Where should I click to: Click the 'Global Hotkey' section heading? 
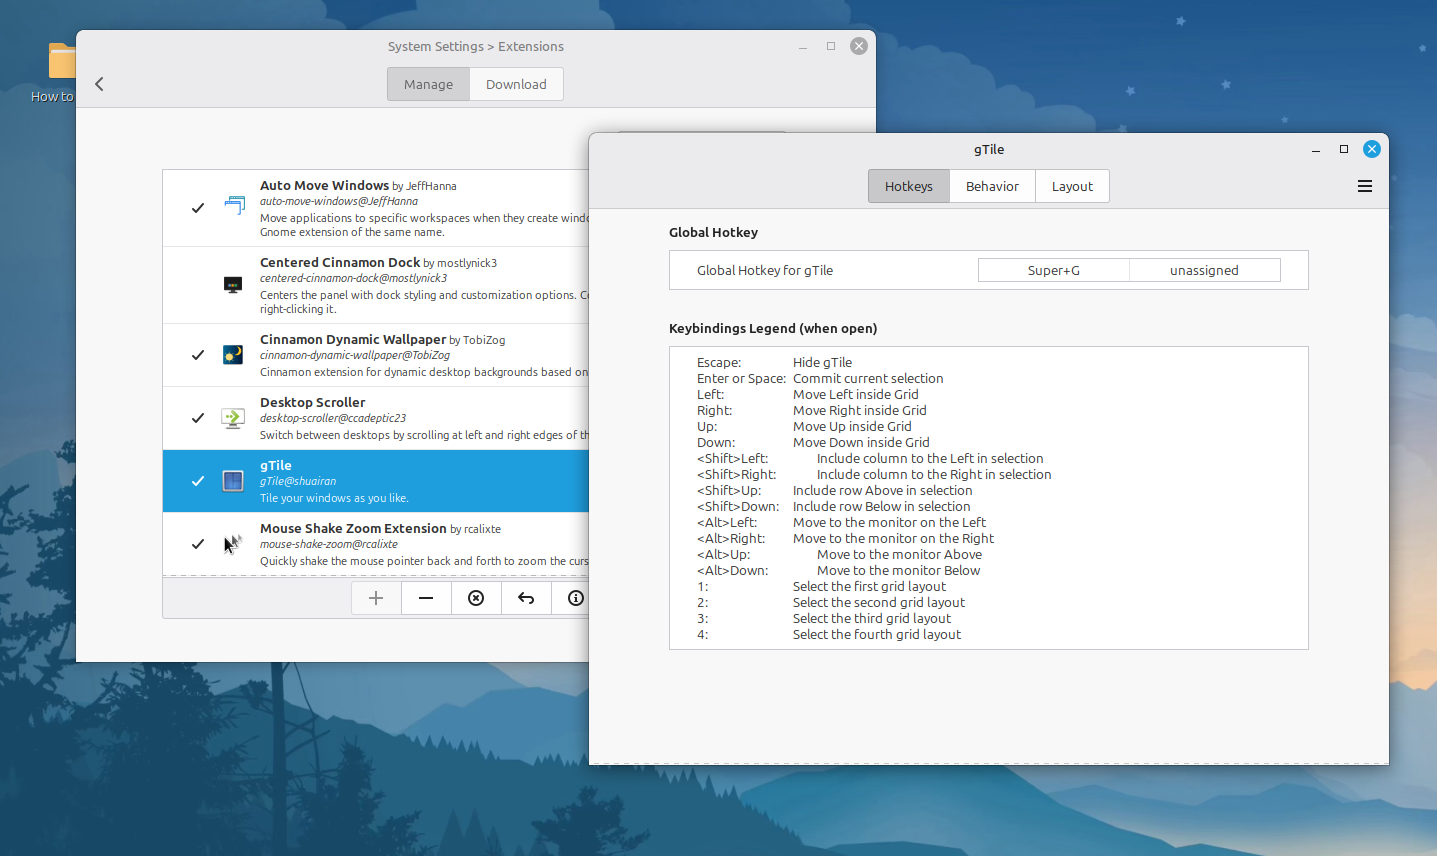click(x=713, y=232)
